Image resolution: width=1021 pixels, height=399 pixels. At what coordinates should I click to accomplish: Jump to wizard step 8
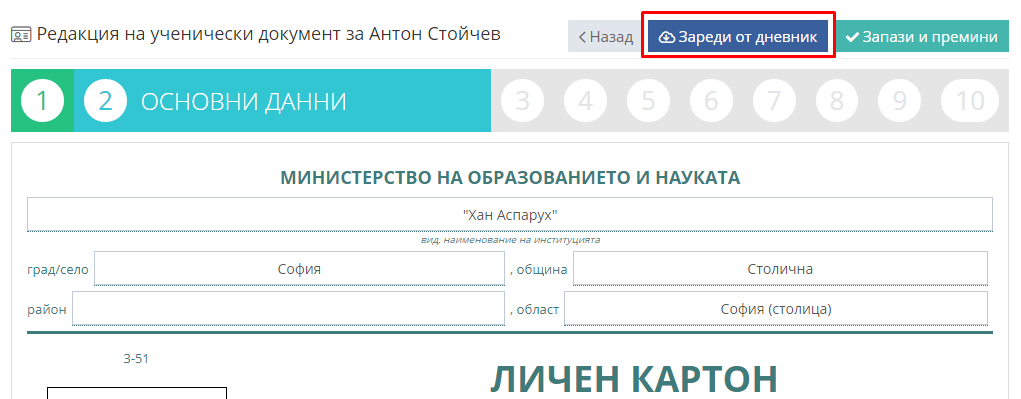(837, 101)
